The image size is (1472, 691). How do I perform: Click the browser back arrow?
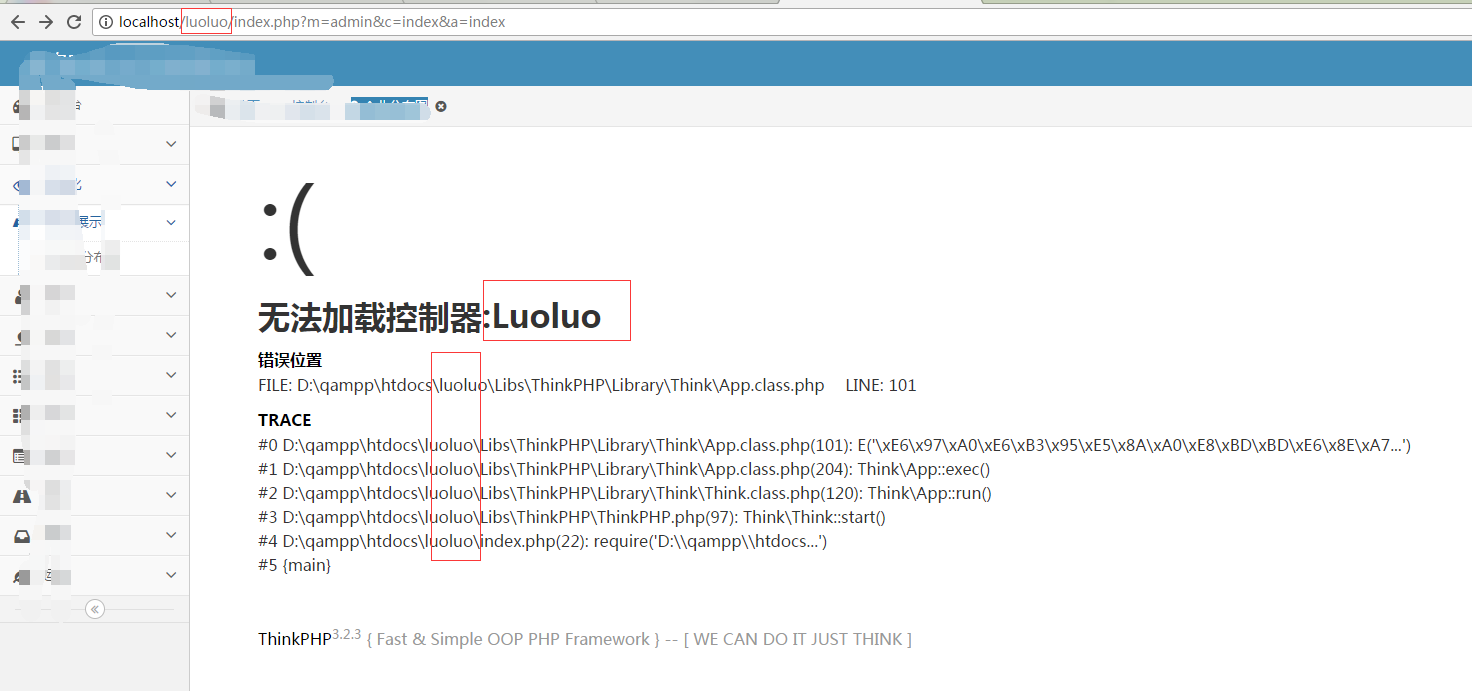click(17, 22)
